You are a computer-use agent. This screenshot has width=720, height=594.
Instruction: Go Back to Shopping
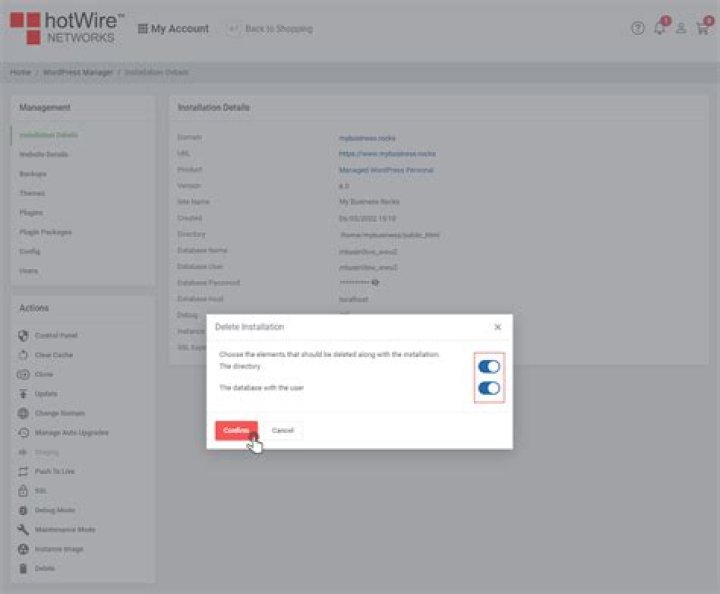[270, 28]
